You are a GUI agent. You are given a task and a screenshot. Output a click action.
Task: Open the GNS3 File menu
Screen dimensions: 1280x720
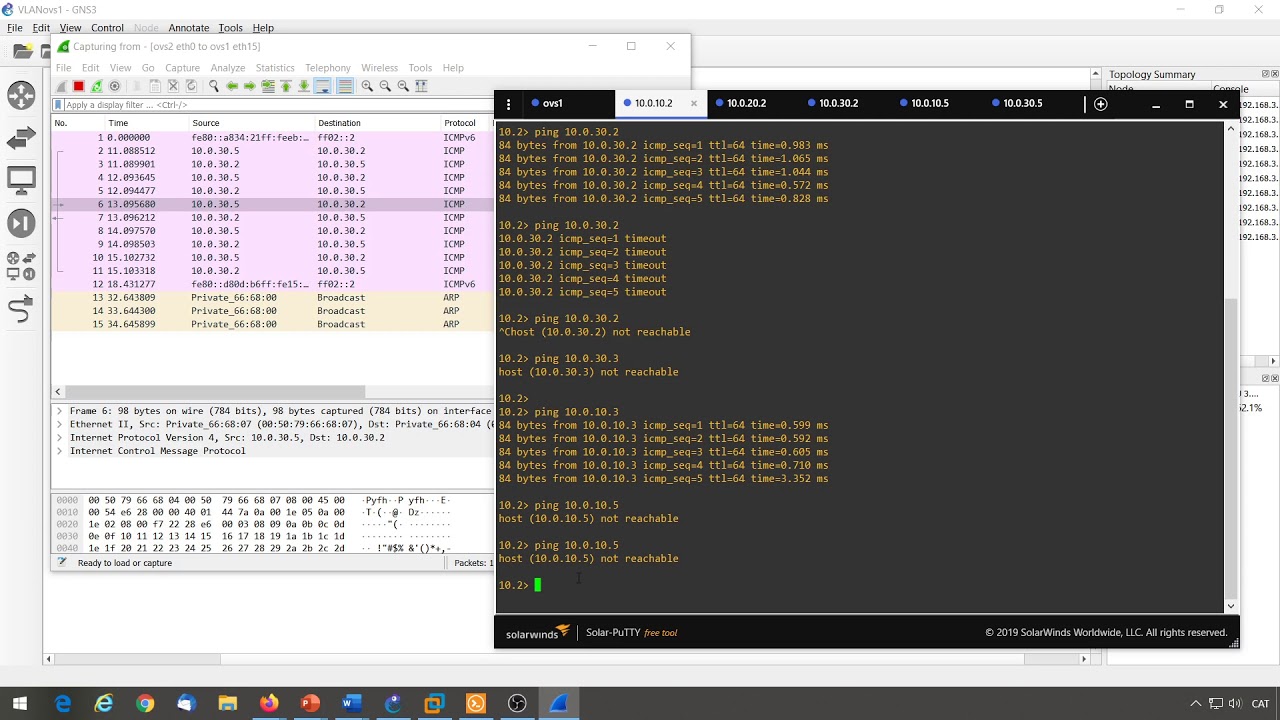15,28
